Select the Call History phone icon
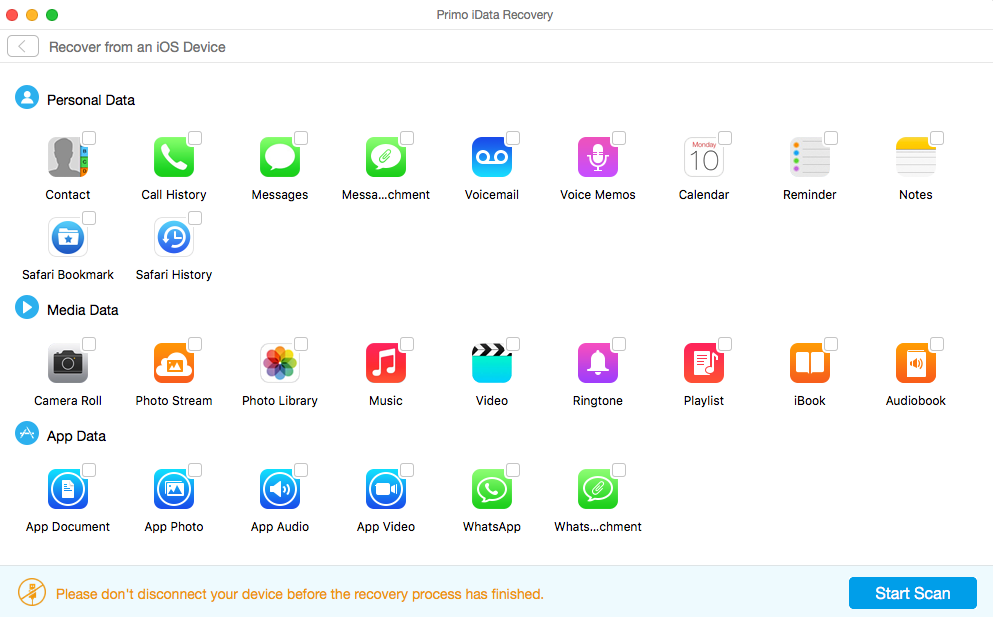This screenshot has width=993, height=617. [174, 157]
